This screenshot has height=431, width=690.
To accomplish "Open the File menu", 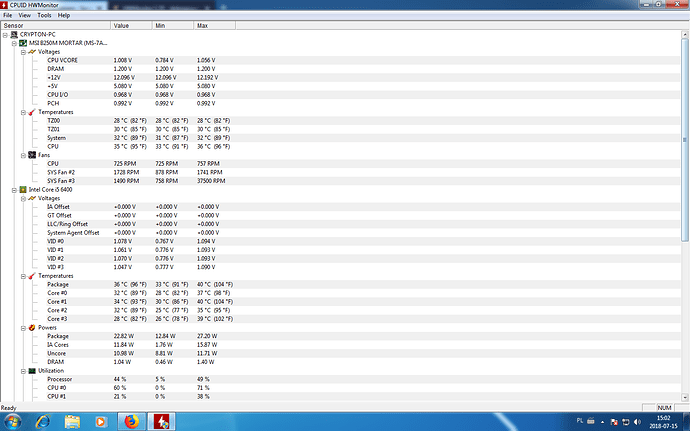I will (x=8, y=16).
